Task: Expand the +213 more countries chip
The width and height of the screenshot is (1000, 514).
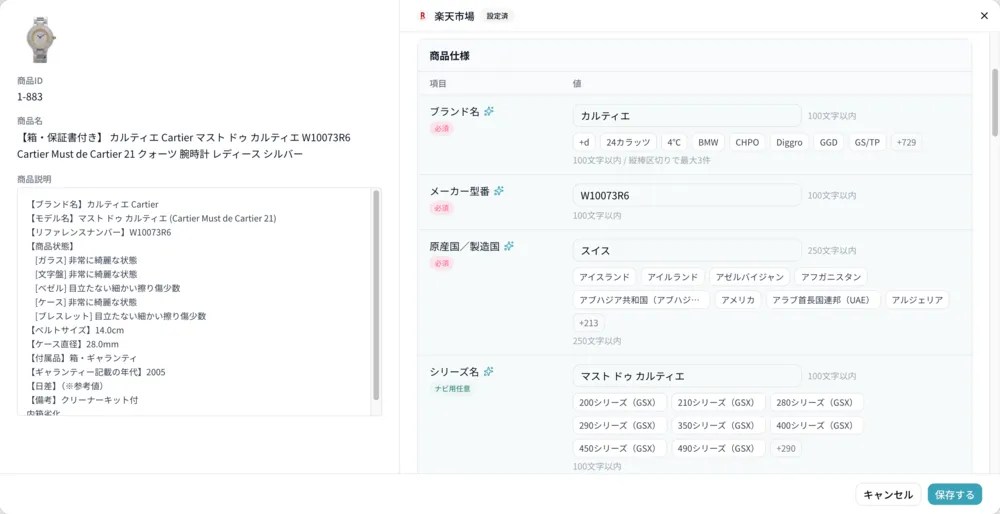Action: 589,323
